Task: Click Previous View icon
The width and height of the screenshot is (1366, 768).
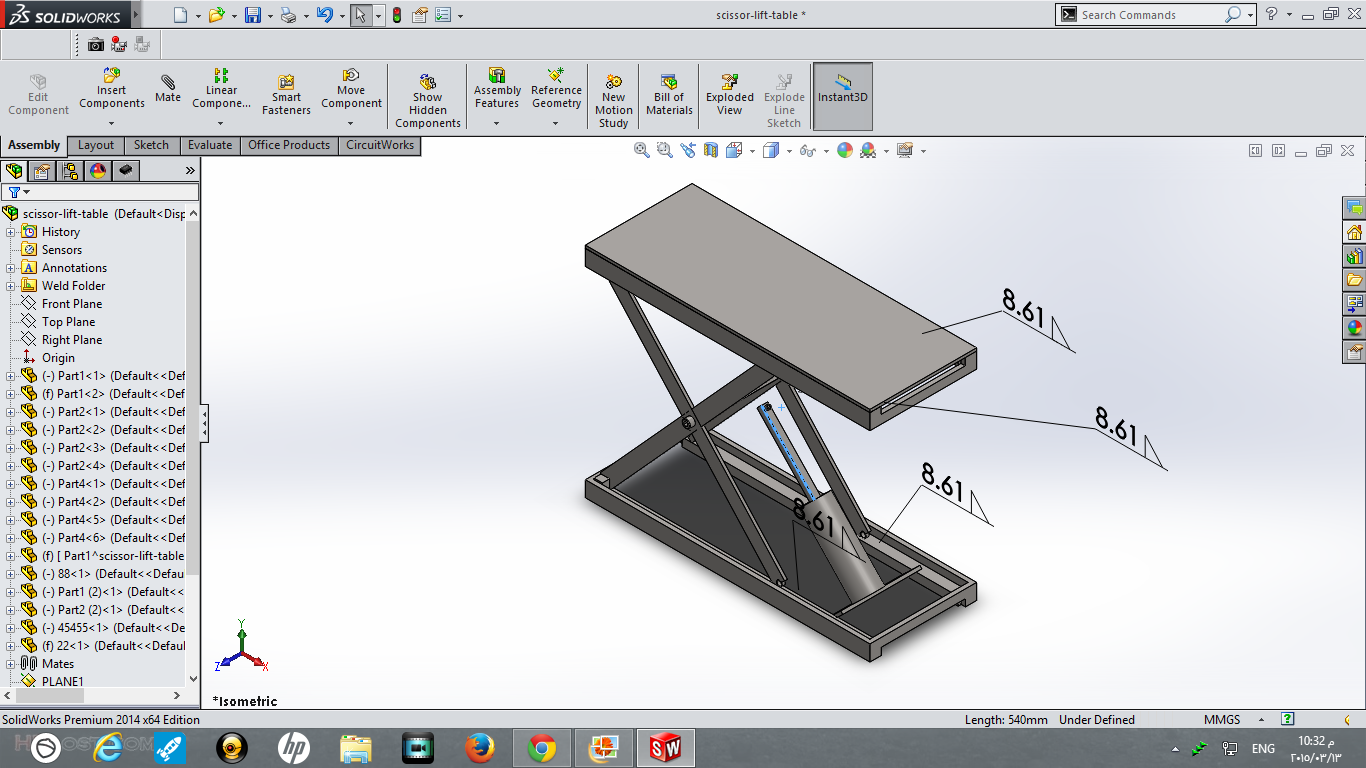Action: coord(688,150)
